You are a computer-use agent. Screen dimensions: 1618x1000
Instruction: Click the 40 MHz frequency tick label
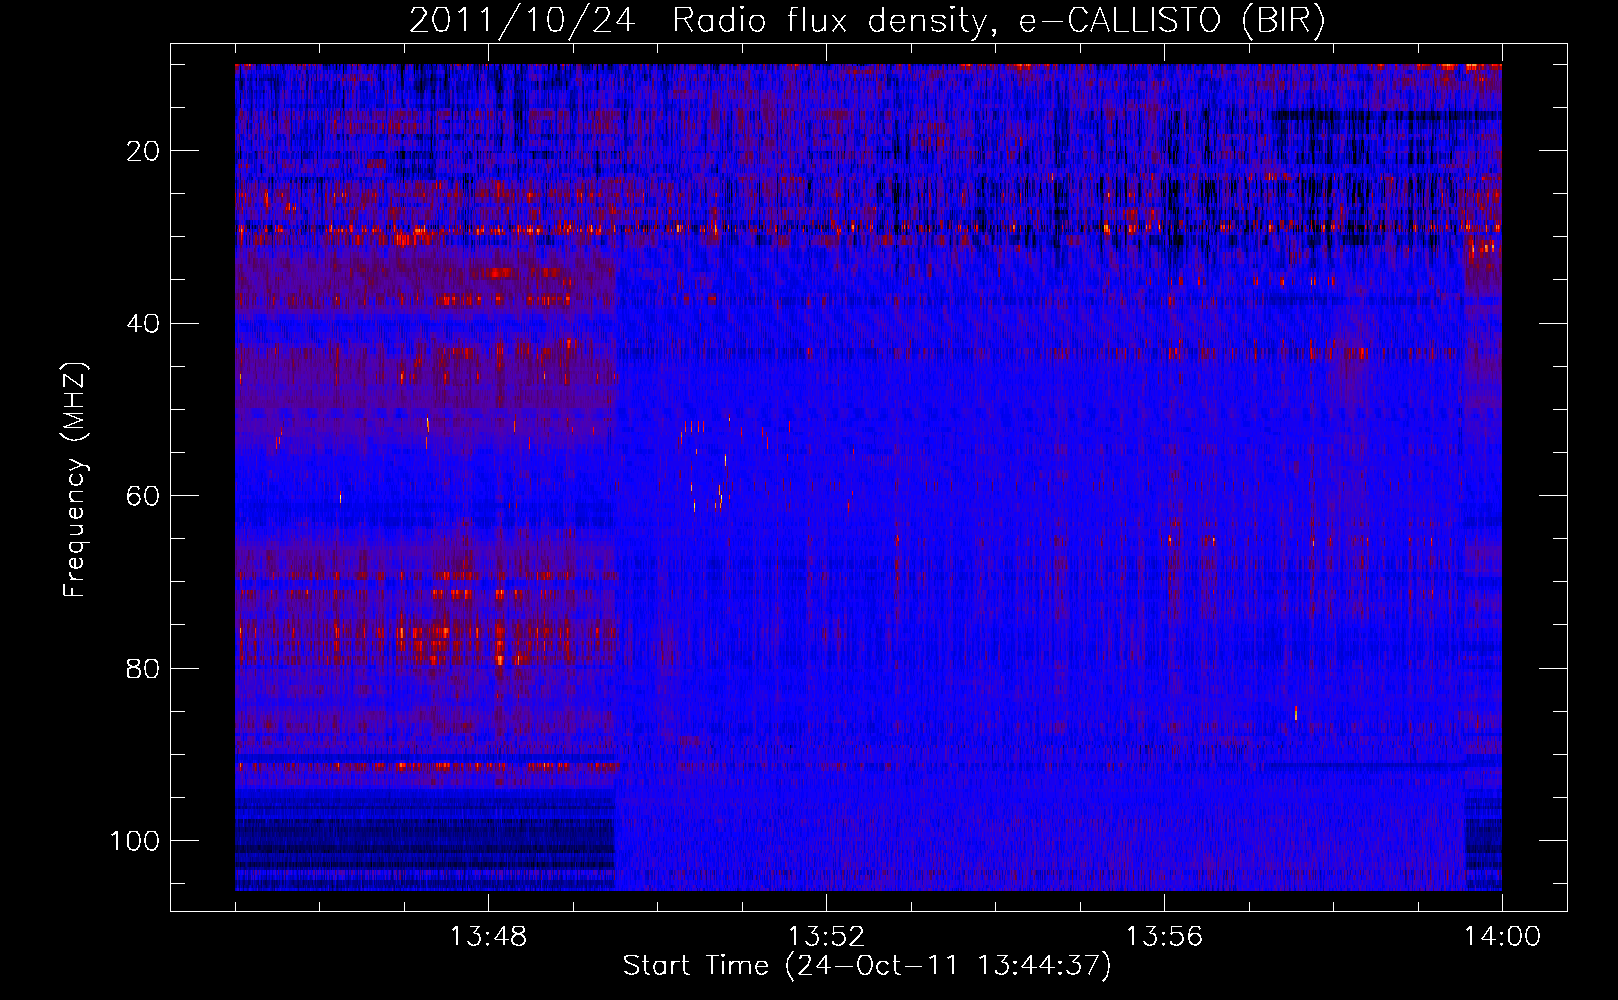pos(144,324)
